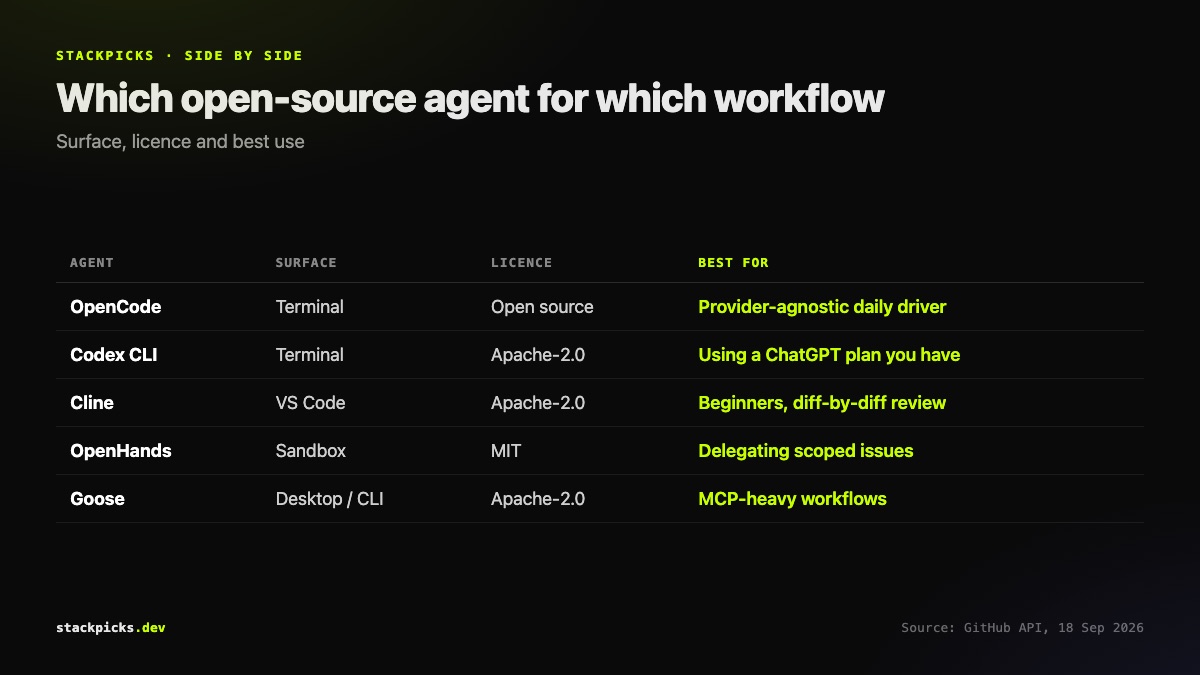Viewport: 1200px width, 675px height.
Task: Click the Codex CLI agent name
Action: pyautogui.click(x=113, y=355)
